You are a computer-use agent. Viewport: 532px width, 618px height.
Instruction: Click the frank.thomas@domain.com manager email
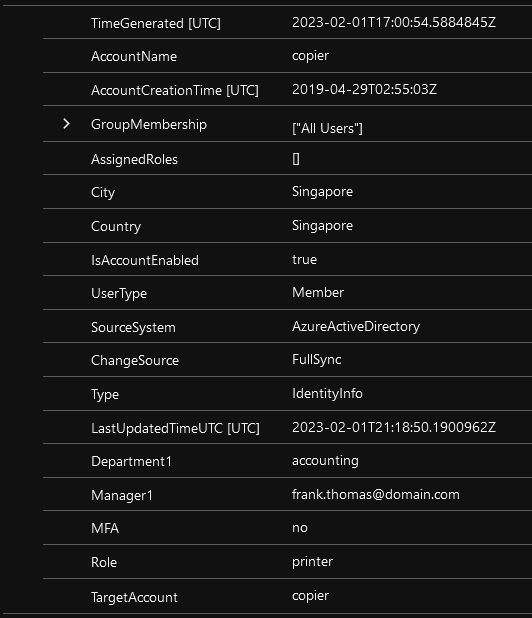376,494
